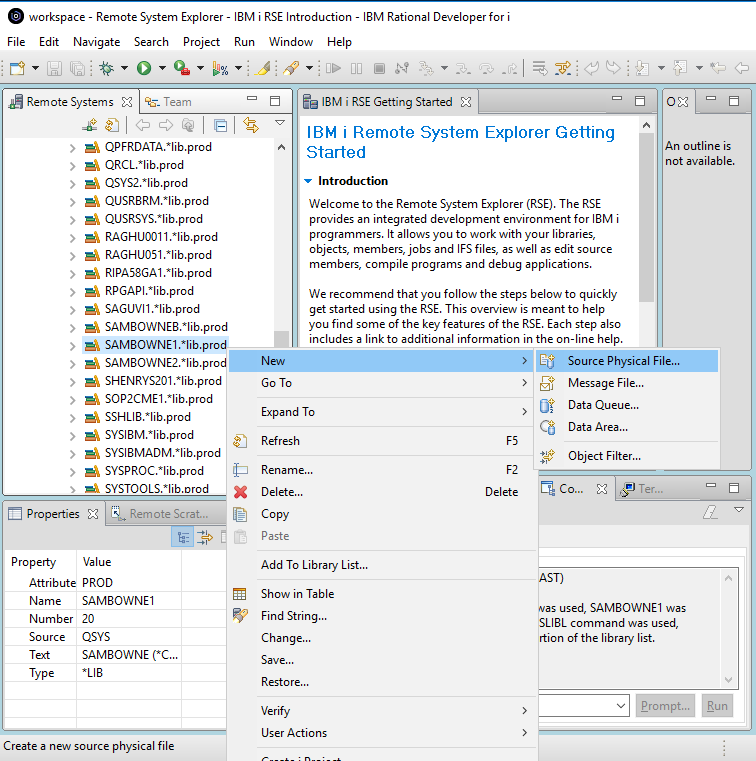Switch to the Team tab
Image resolution: width=756 pixels, height=761 pixels.
pos(168,102)
